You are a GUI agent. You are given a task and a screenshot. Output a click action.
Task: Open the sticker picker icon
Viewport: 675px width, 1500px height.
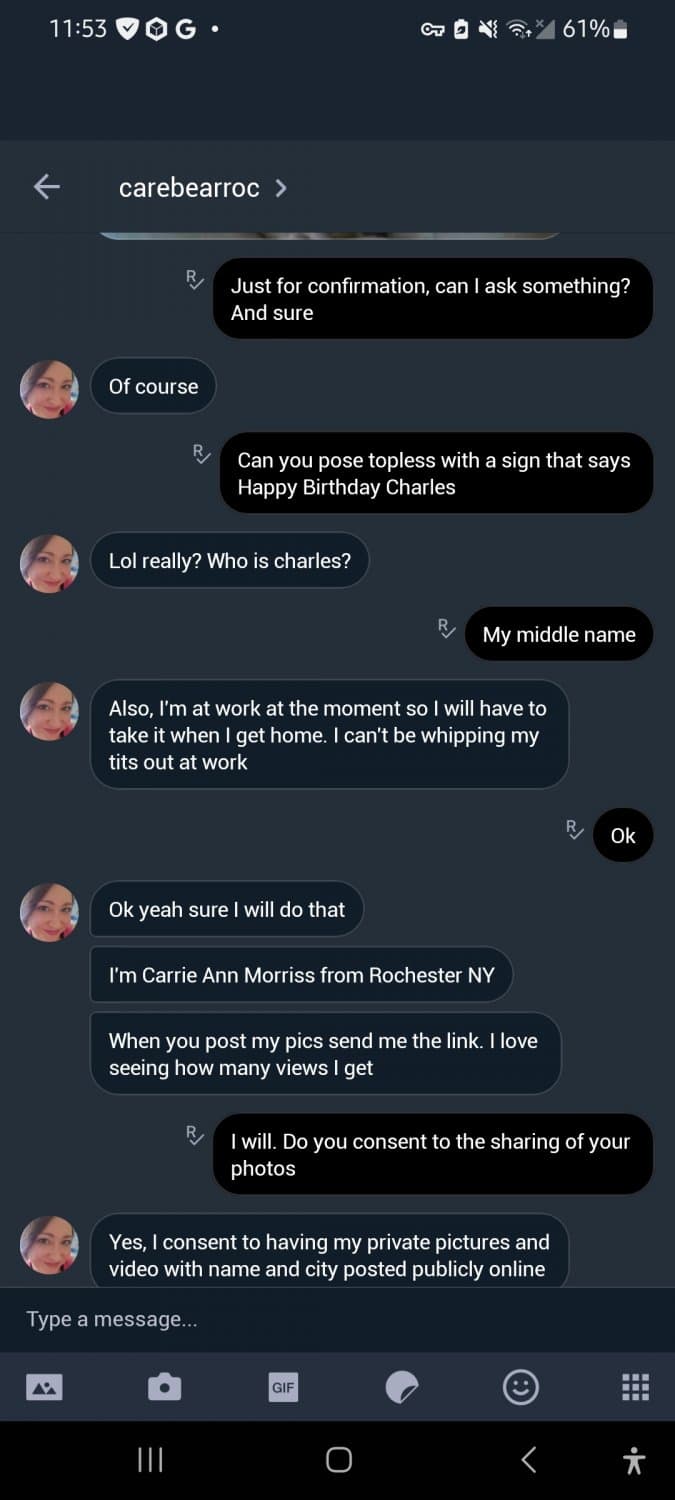tap(402, 1387)
